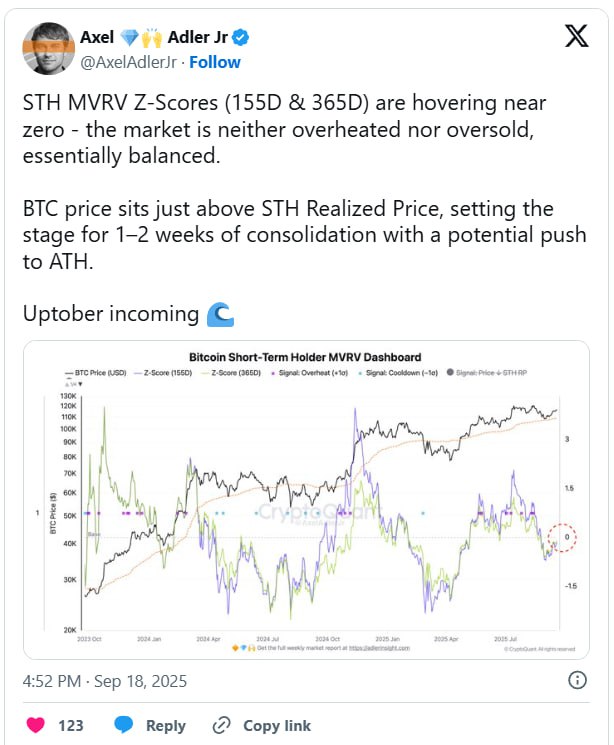Toggle Signal: Overheat legend entry
This screenshot has height=745, width=614.
coord(309,373)
